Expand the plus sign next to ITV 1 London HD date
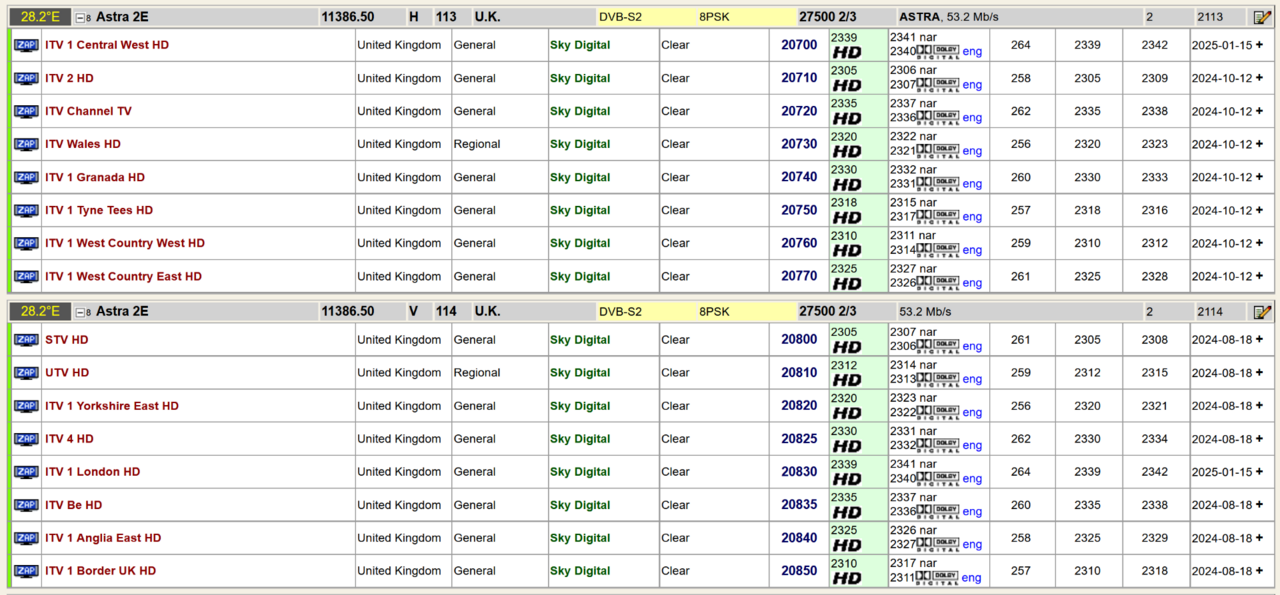The width and height of the screenshot is (1280, 595). (1259, 472)
